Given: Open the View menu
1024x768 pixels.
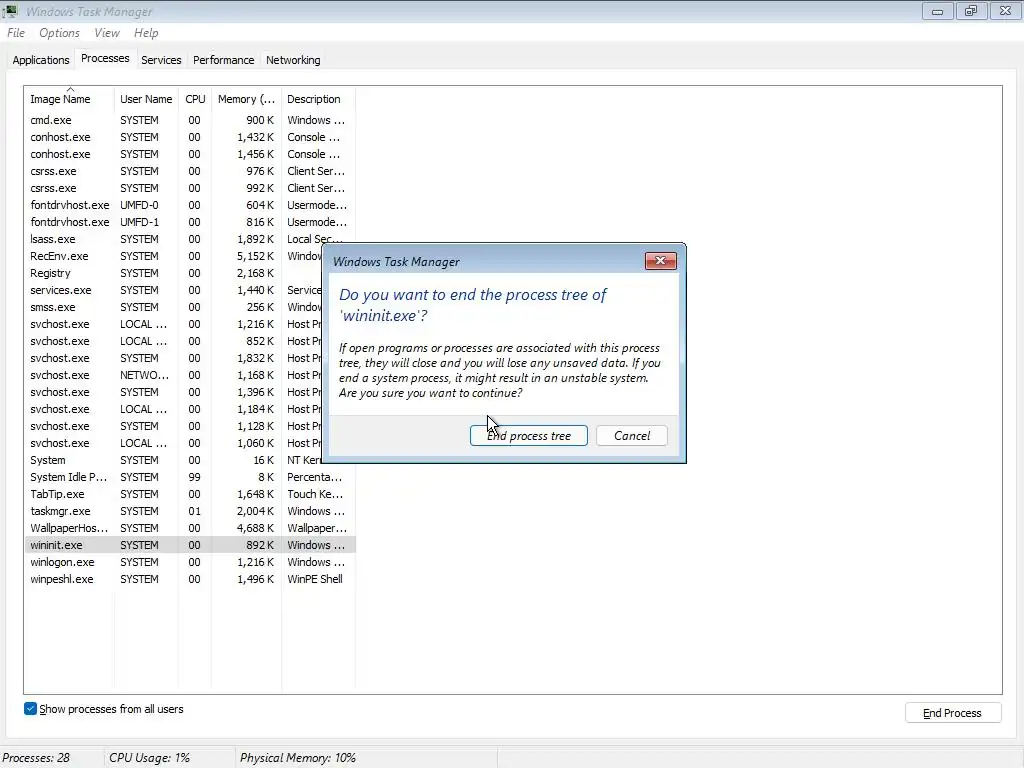Looking at the screenshot, I should click(x=106, y=33).
